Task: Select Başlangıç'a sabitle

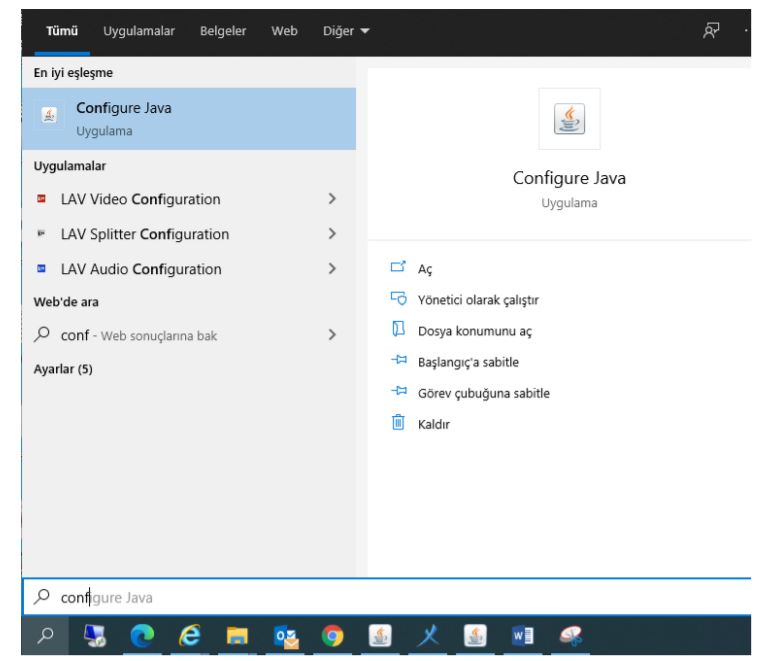Action: tap(468, 362)
